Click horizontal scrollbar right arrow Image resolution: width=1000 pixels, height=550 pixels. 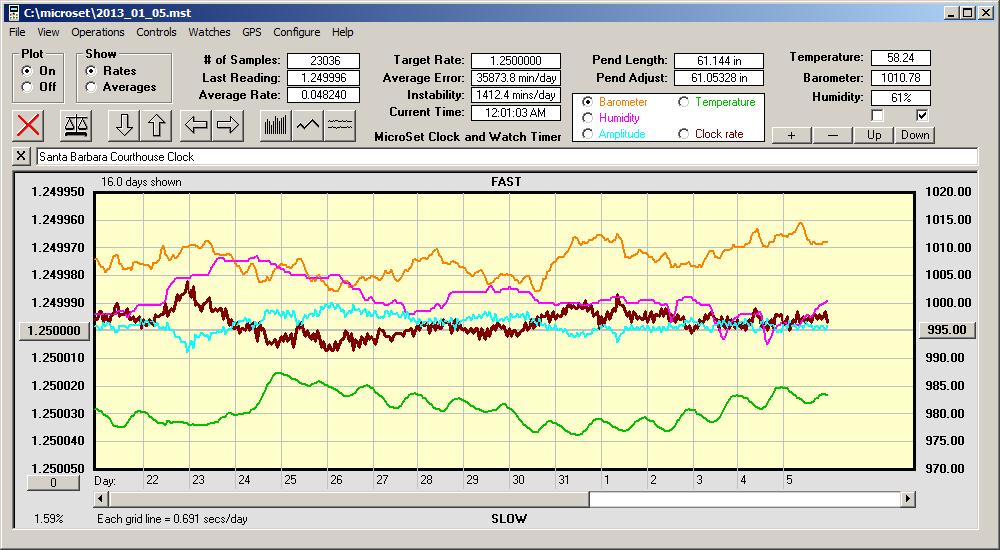(x=908, y=499)
